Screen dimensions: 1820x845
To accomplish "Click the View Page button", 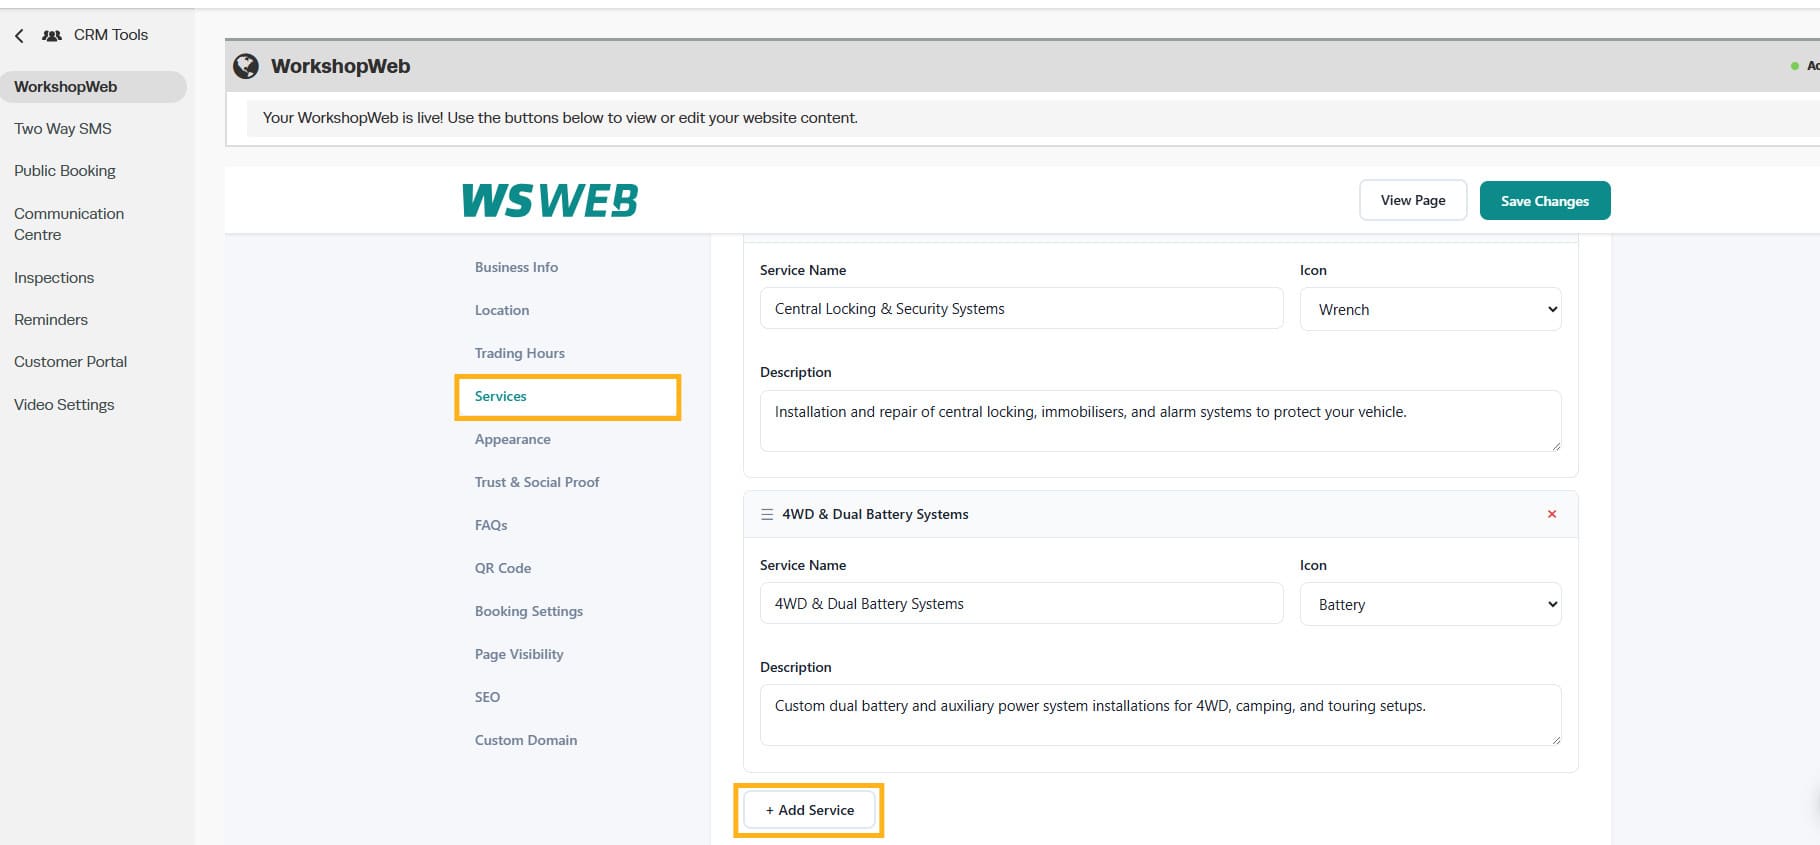I will click(1413, 200).
